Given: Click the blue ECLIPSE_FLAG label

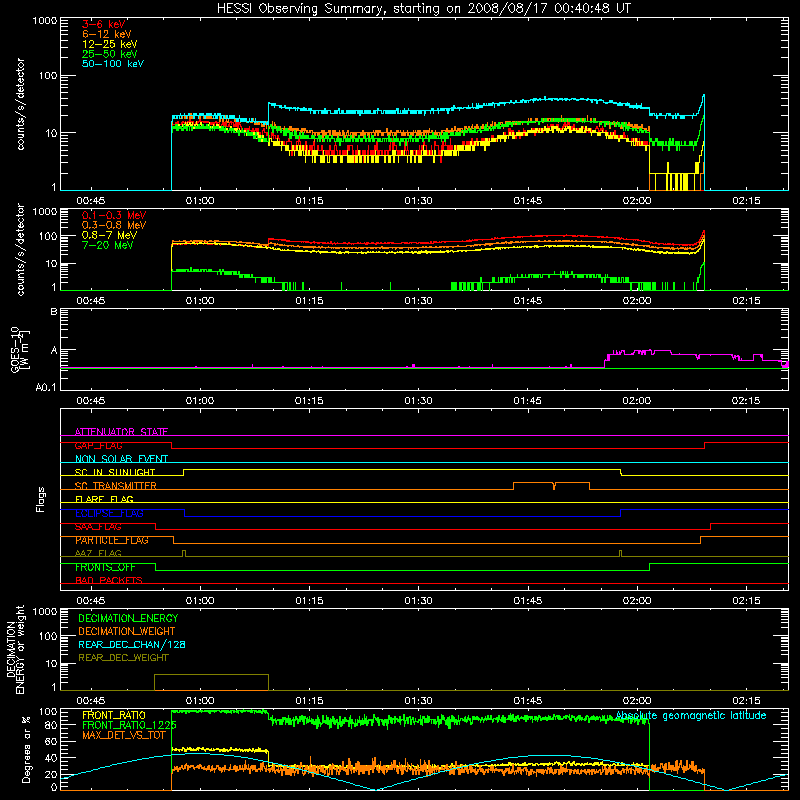Looking at the screenshot, I should tap(109, 513).
